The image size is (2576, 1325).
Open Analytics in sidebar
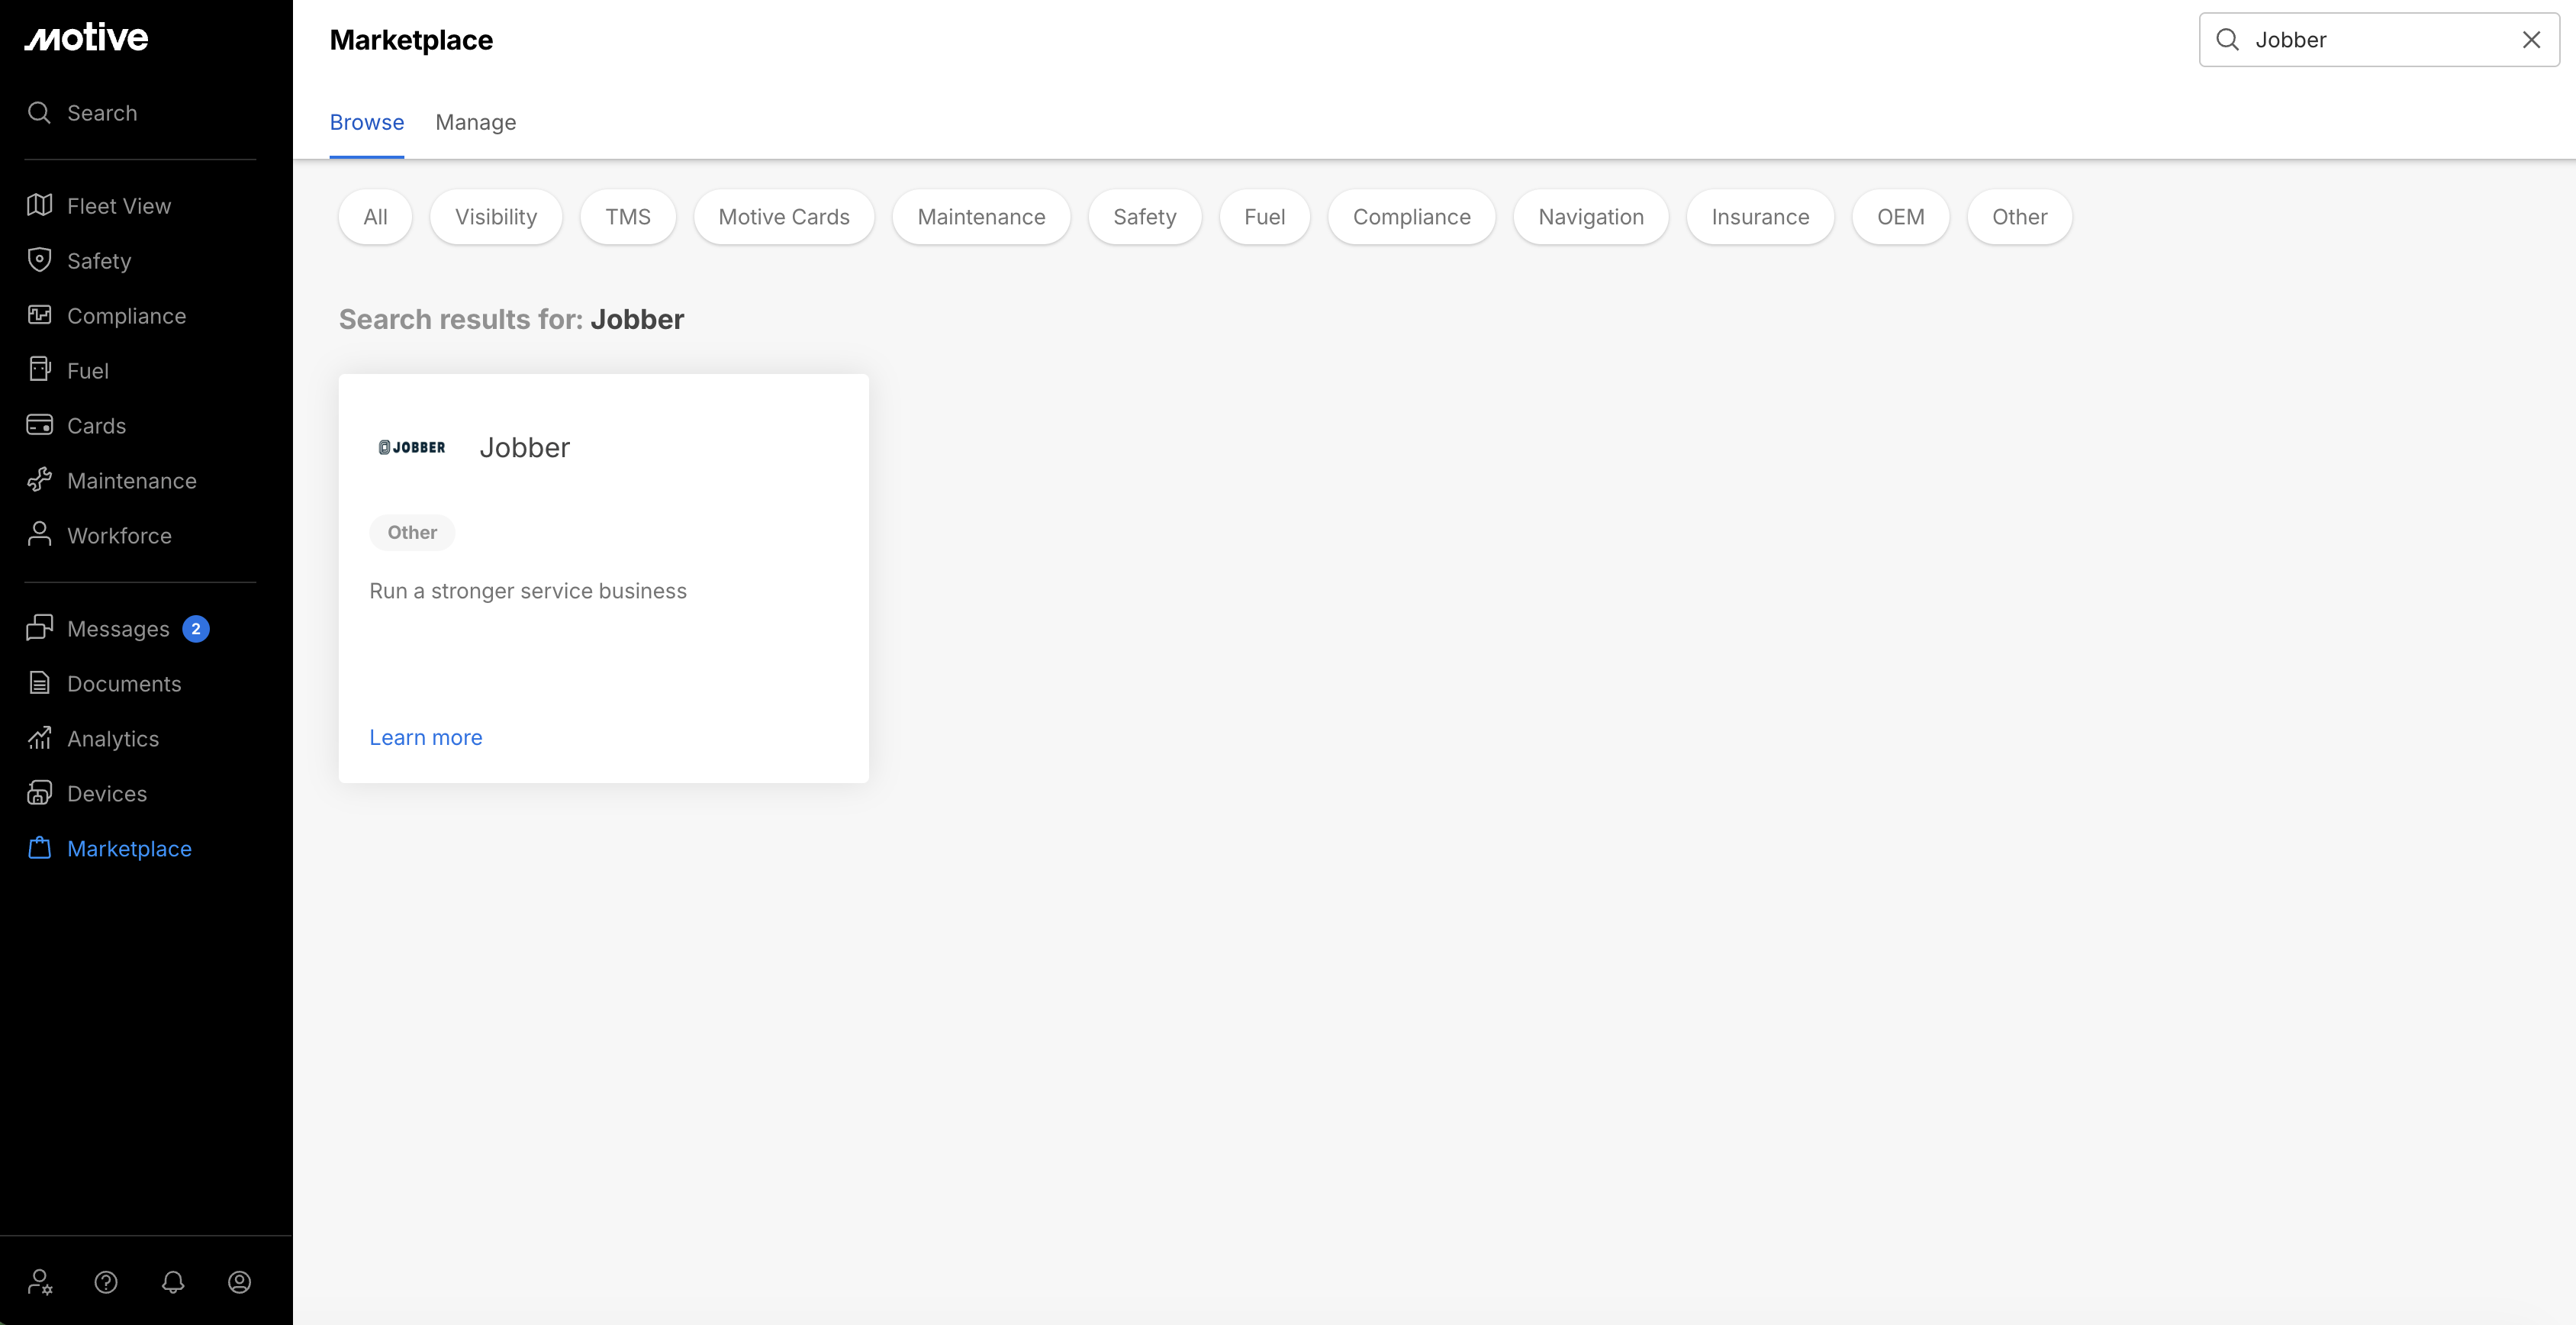coord(113,739)
